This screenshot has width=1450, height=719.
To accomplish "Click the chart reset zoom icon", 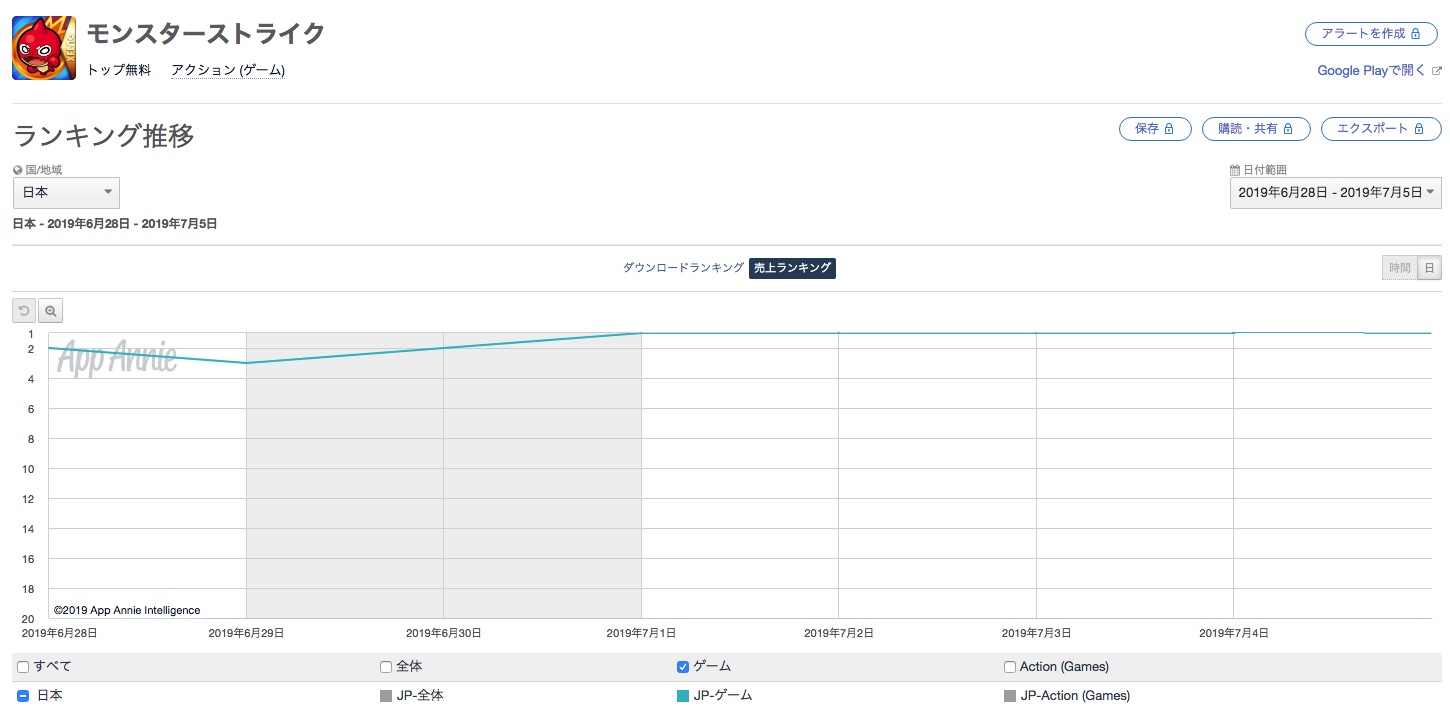I will click(25, 311).
